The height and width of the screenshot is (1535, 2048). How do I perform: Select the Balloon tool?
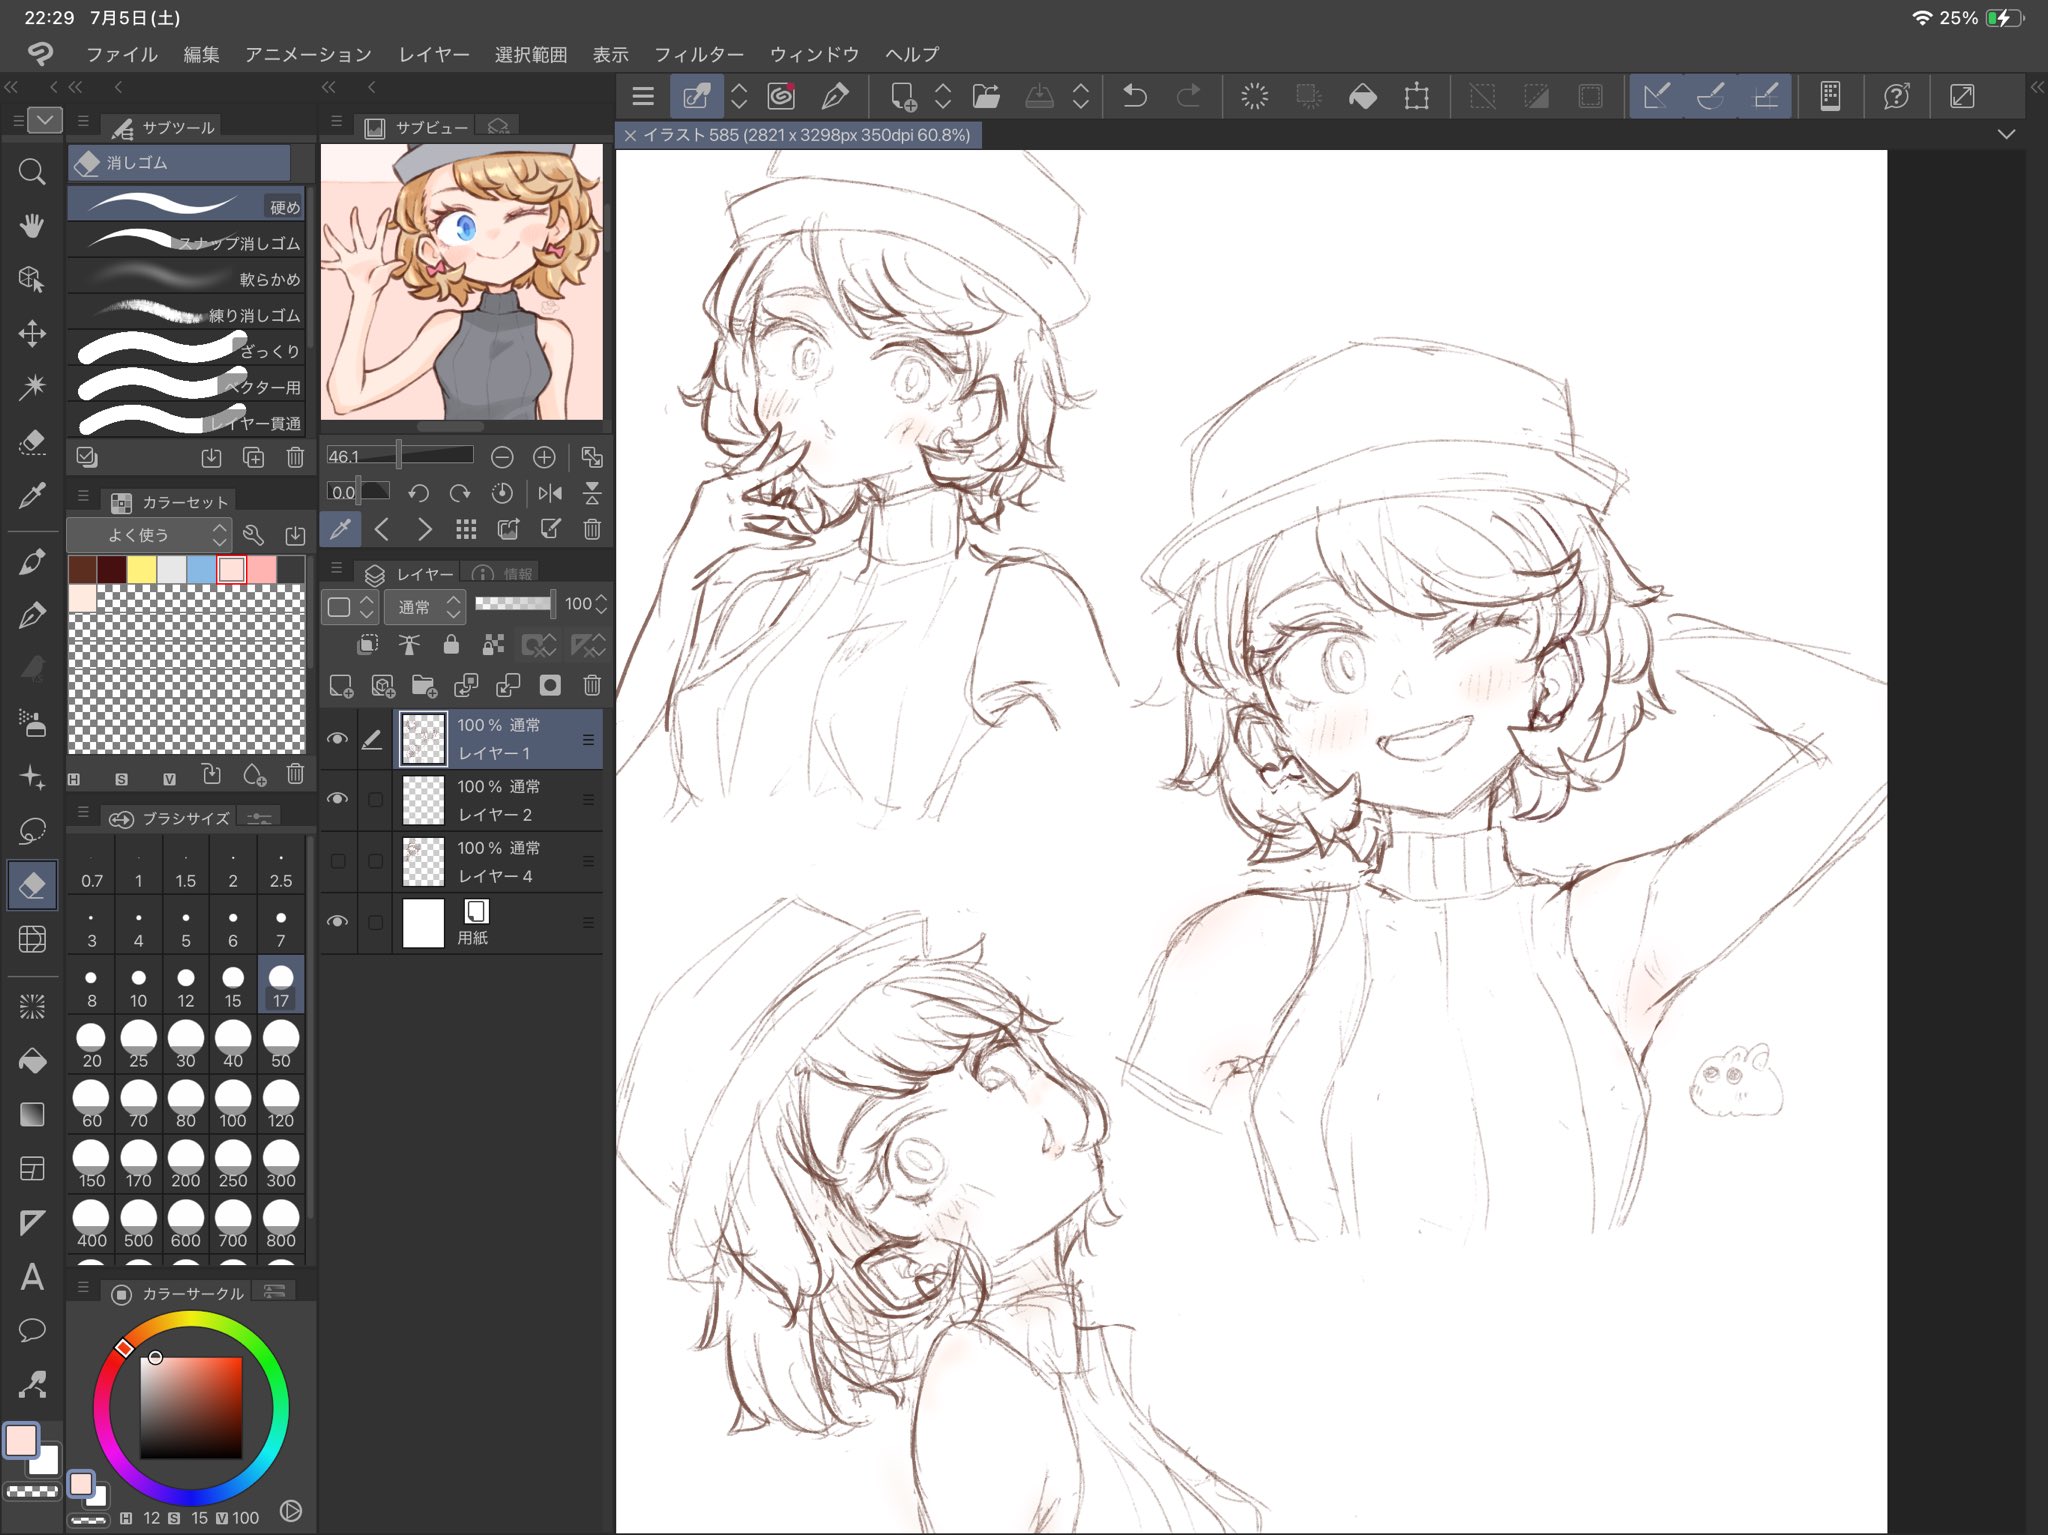click(x=32, y=1330)
